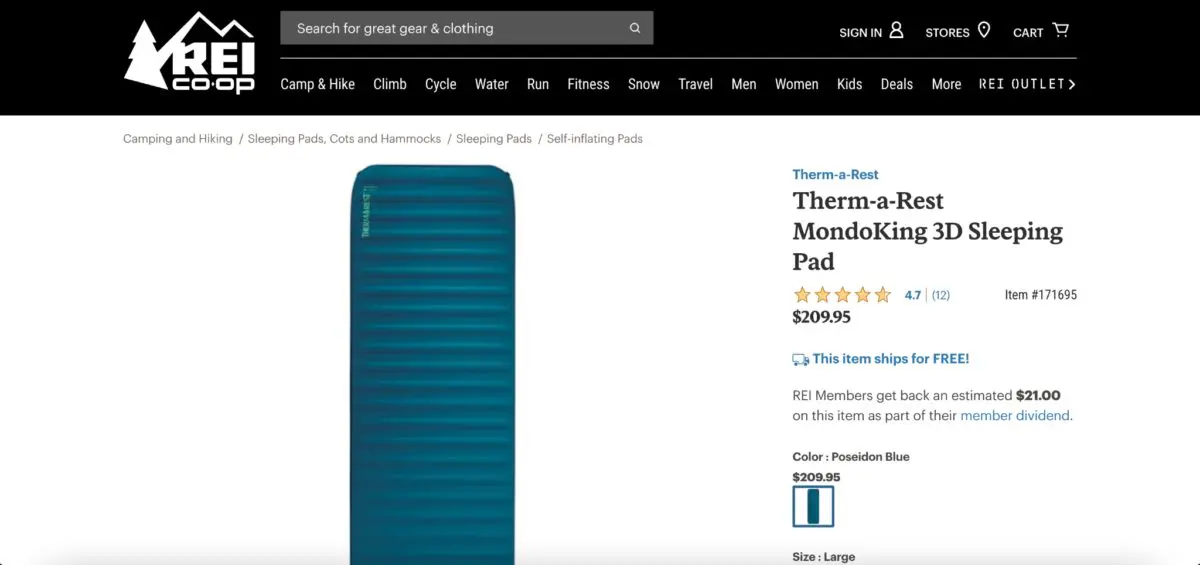View the 12 reviews count link

coord(941,295)
